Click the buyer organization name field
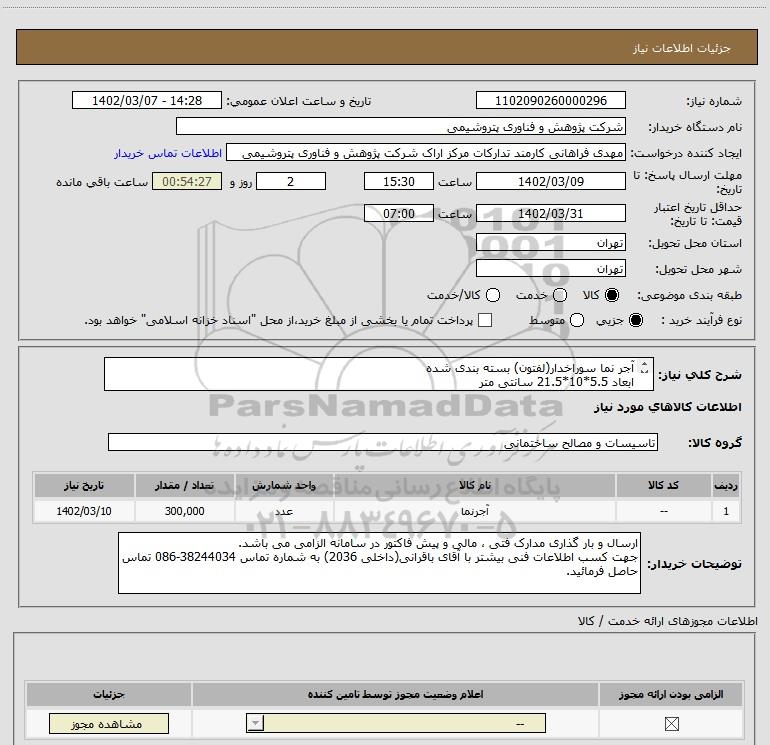Screen dimensions: 770x745 click(401, 126)
